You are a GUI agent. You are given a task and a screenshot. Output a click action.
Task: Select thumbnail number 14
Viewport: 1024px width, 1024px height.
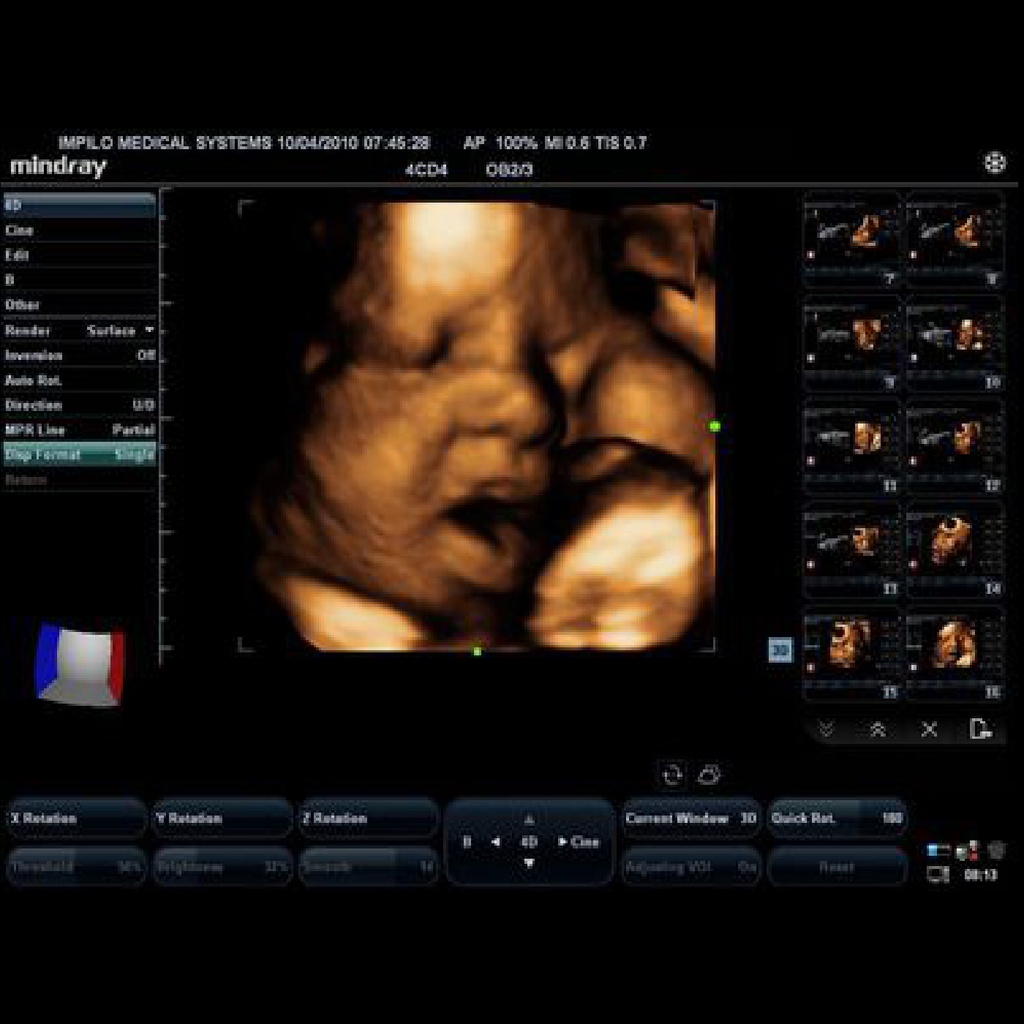(954, 547)
